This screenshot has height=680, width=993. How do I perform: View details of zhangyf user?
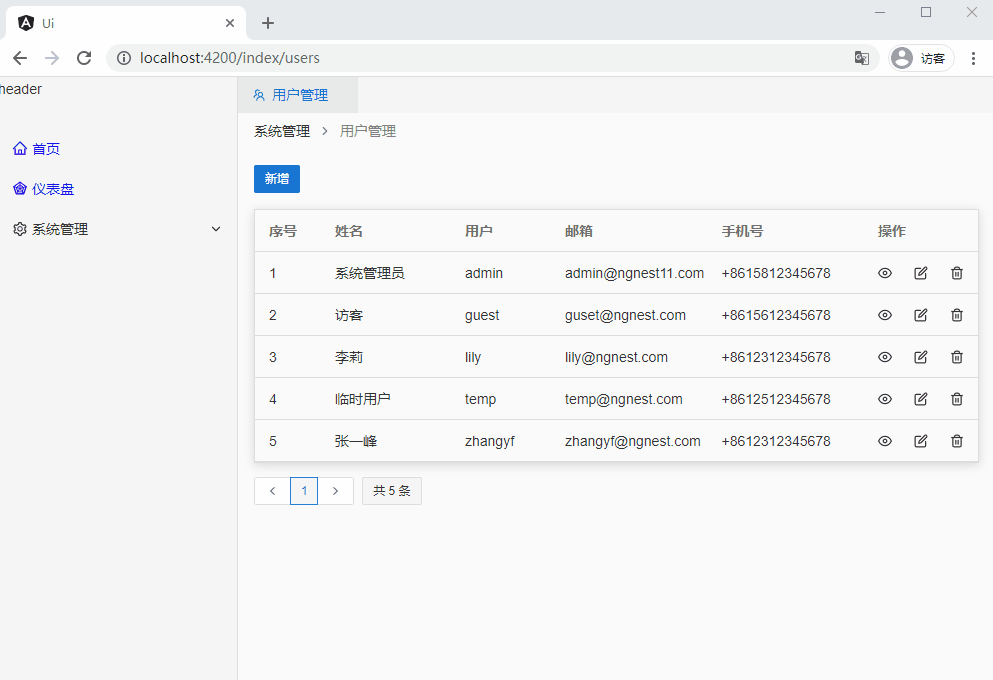(884, 441)
